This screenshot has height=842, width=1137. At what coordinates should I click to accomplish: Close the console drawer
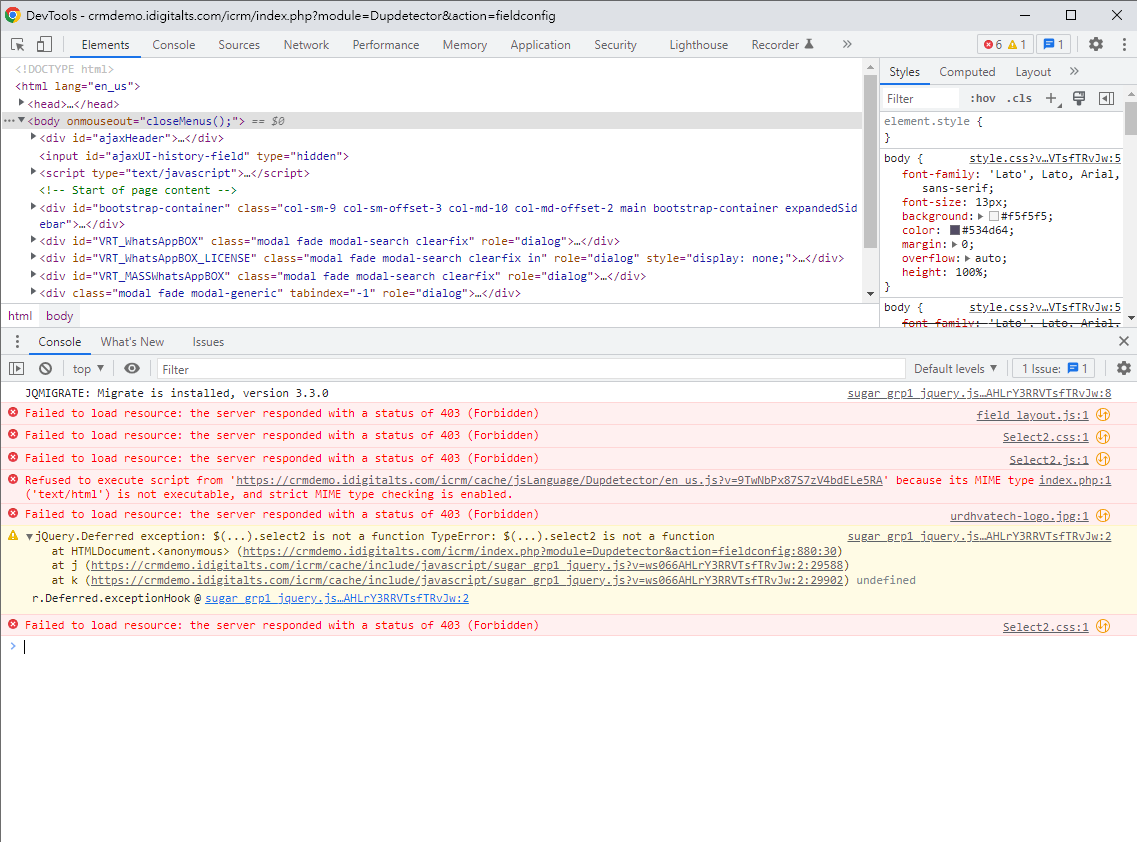1124,342
